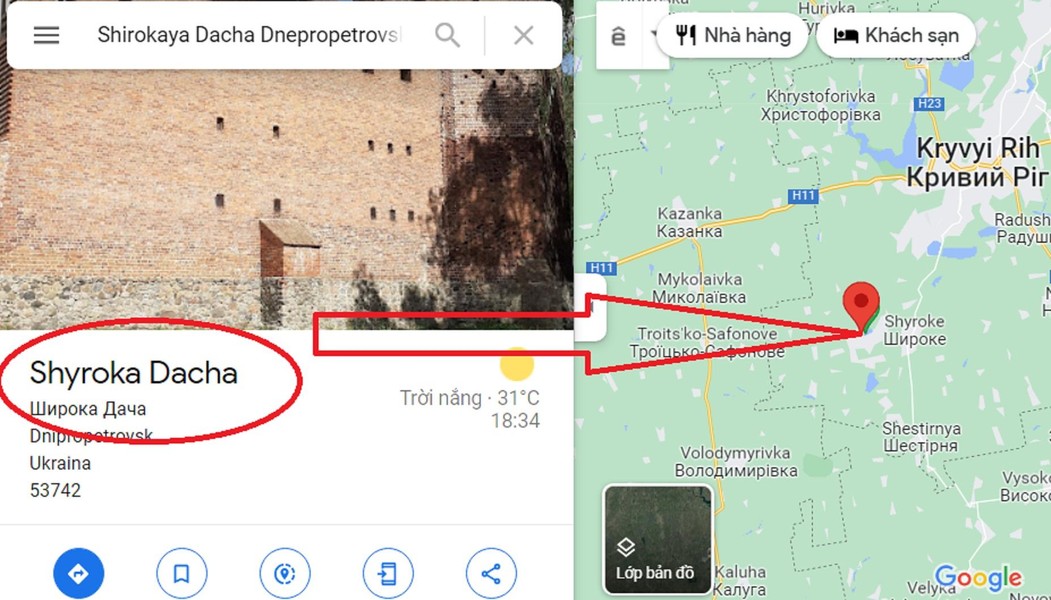Viewport: 1051px width, 600px height.
Task: Select the red location pin on map
Action: click(861, 307)
